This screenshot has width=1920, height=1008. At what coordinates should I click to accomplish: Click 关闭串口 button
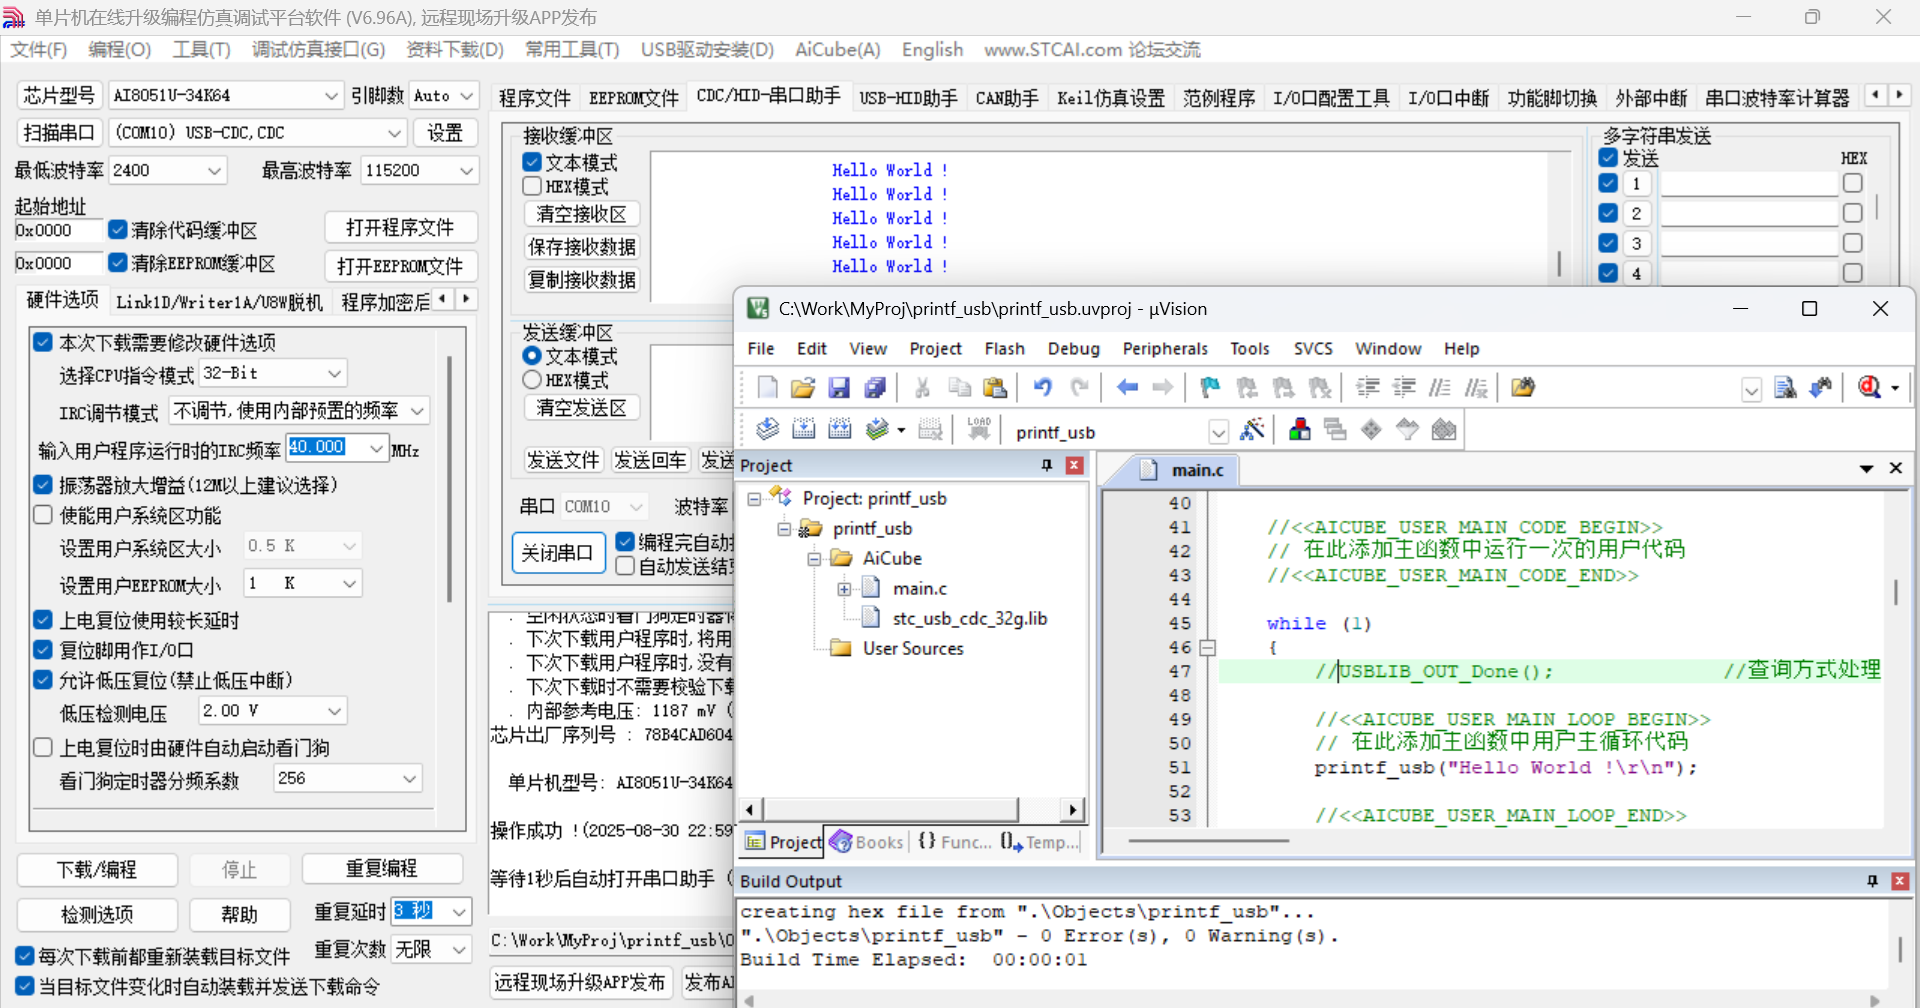[x=558, y=553]
